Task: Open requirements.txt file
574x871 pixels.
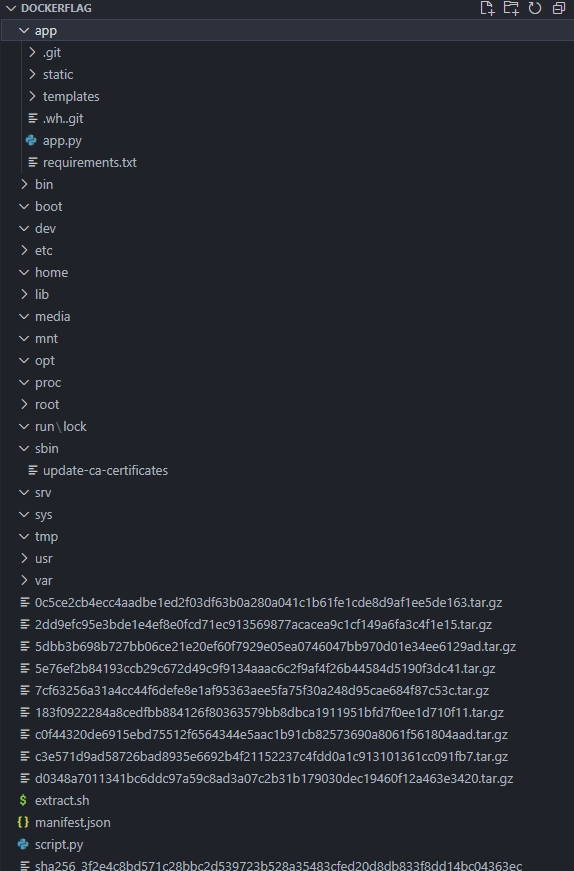Action: [89, 163]
